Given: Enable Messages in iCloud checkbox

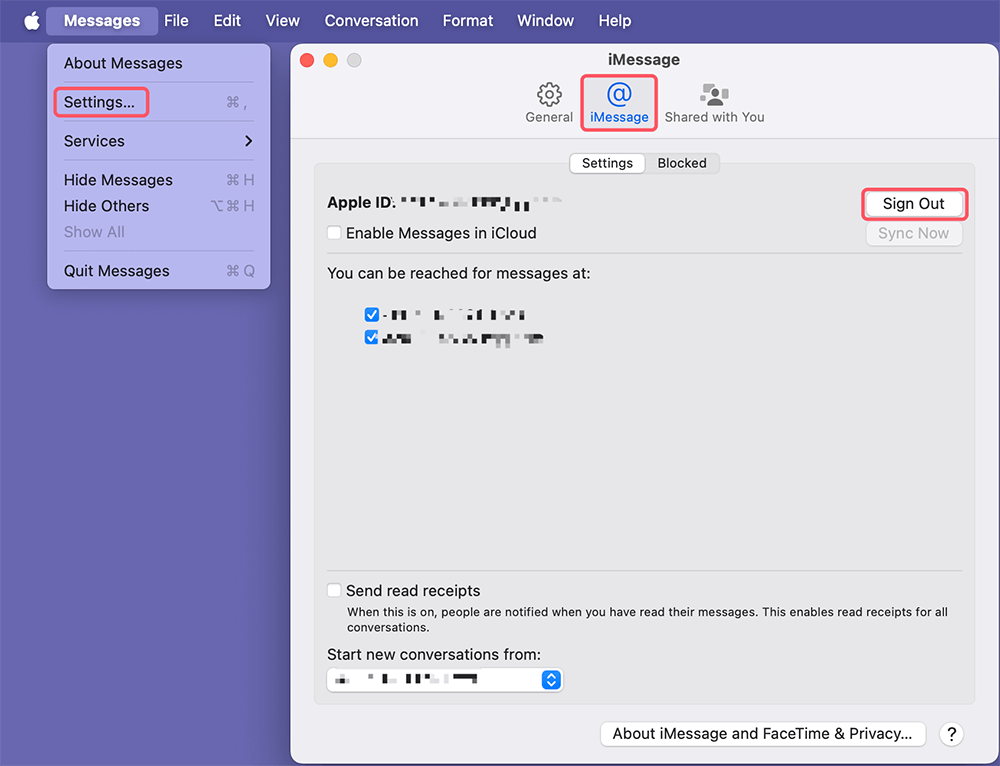Looking at the screenshot, I should pyautogui.click(x=335, y=233).
